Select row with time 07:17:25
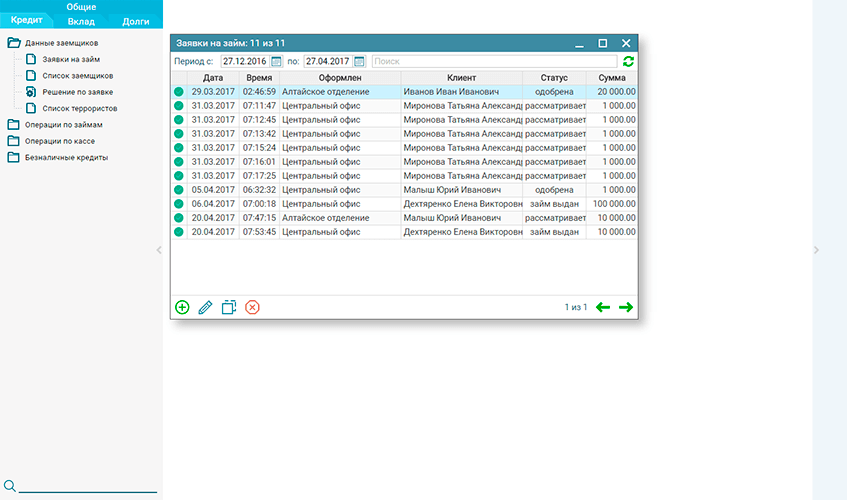847x500 pixels. point(404,176)
